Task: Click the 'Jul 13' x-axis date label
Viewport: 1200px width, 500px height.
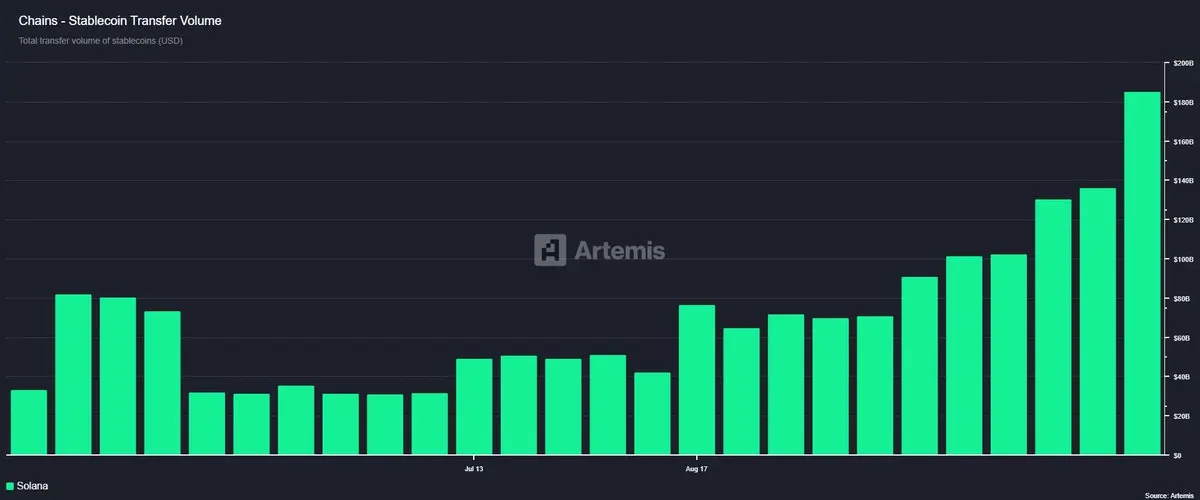Action: click(x=474, y=468)
